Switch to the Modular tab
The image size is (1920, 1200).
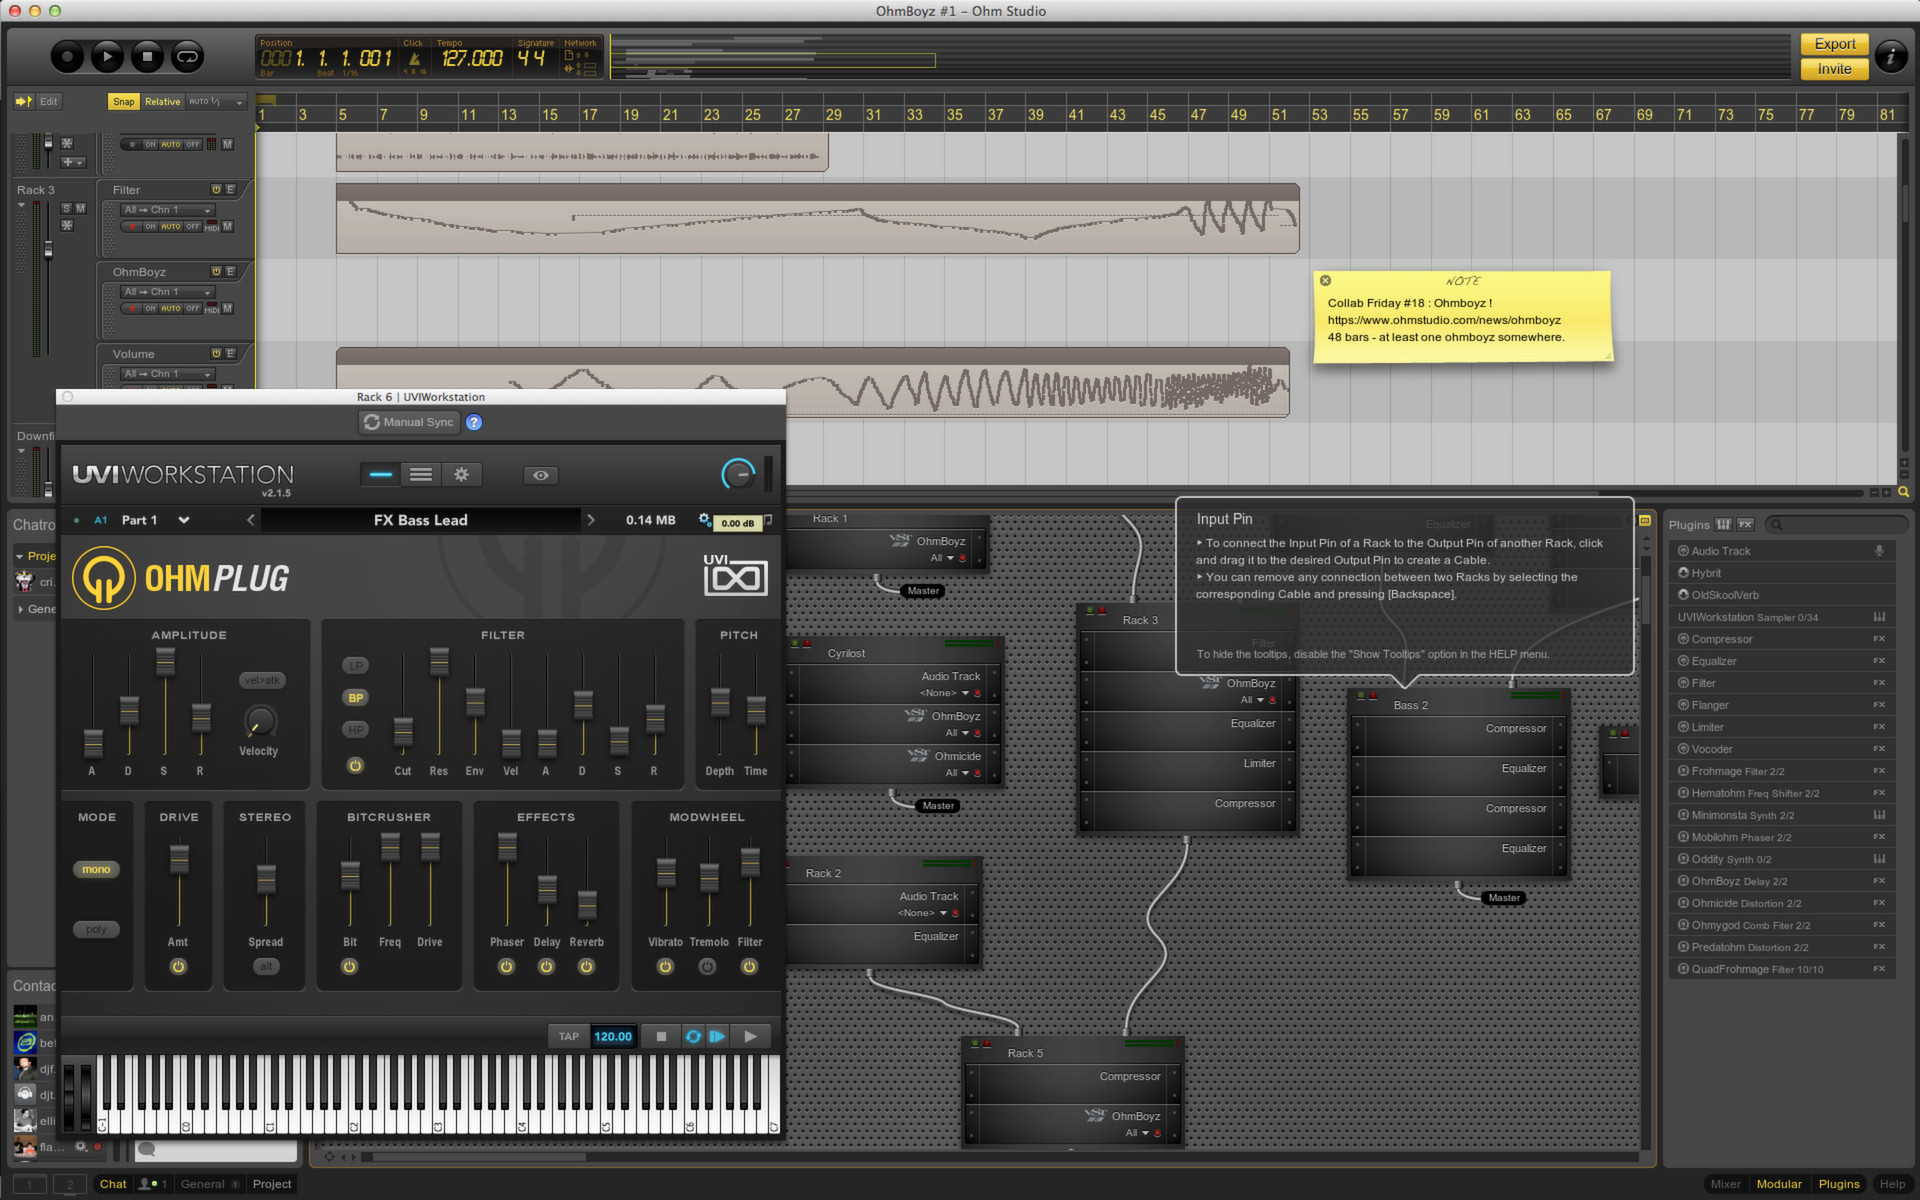(x=1779, y=1183)
